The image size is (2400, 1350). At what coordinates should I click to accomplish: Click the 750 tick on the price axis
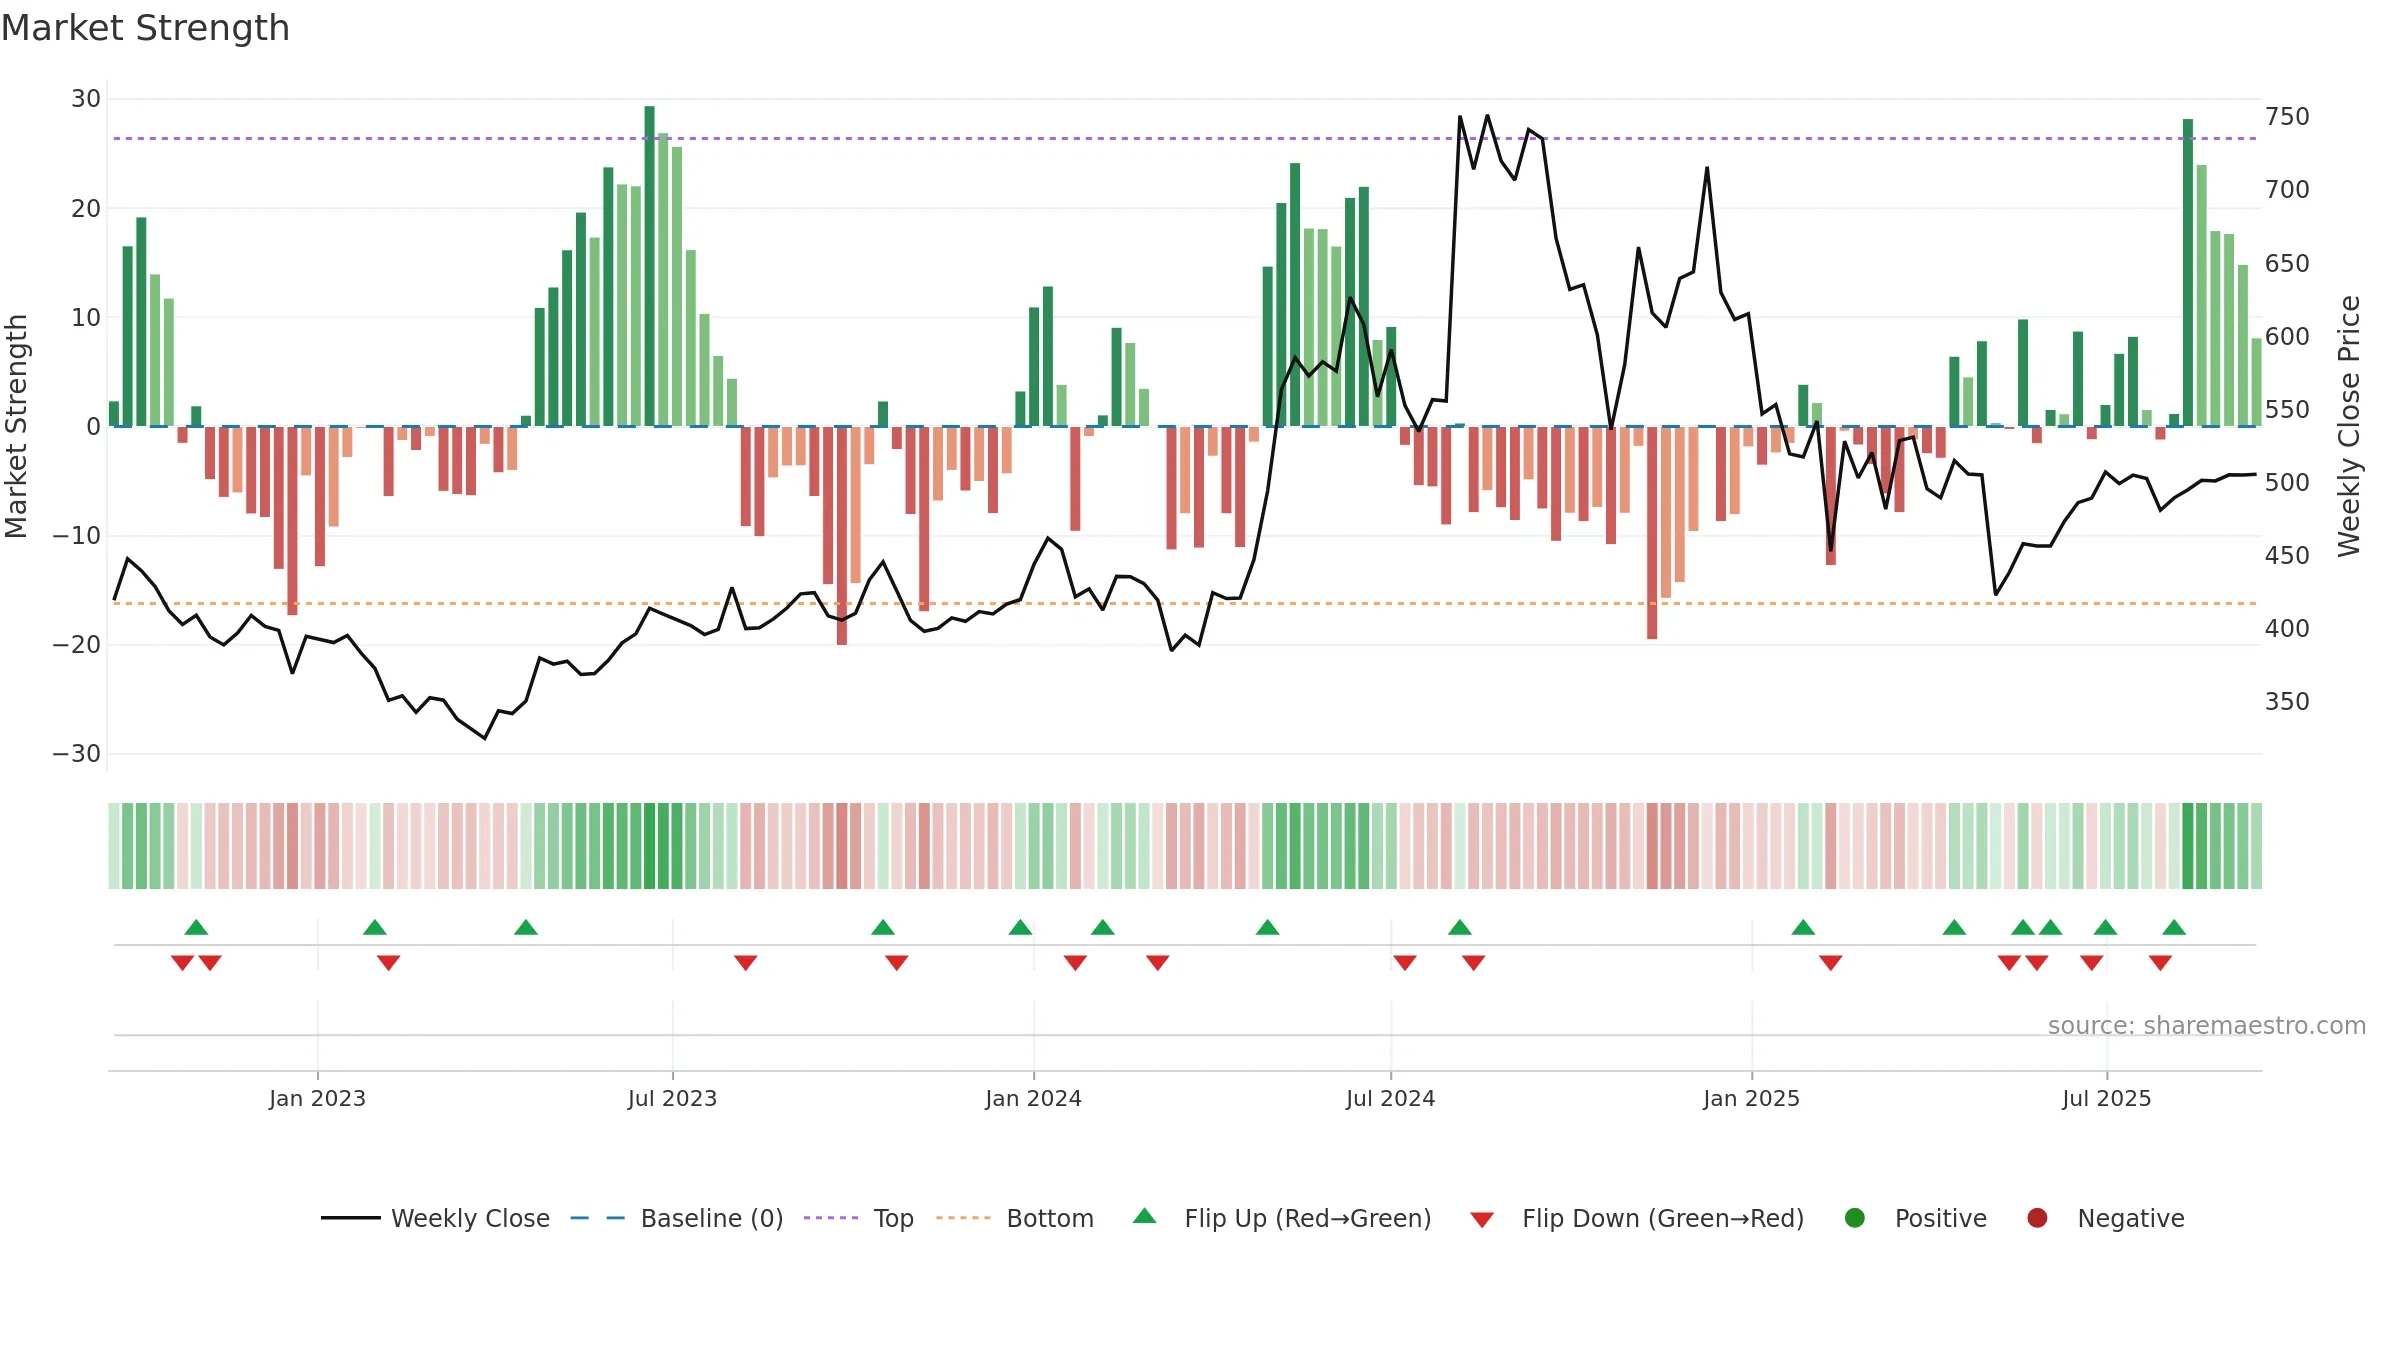tap(2287, 117)
